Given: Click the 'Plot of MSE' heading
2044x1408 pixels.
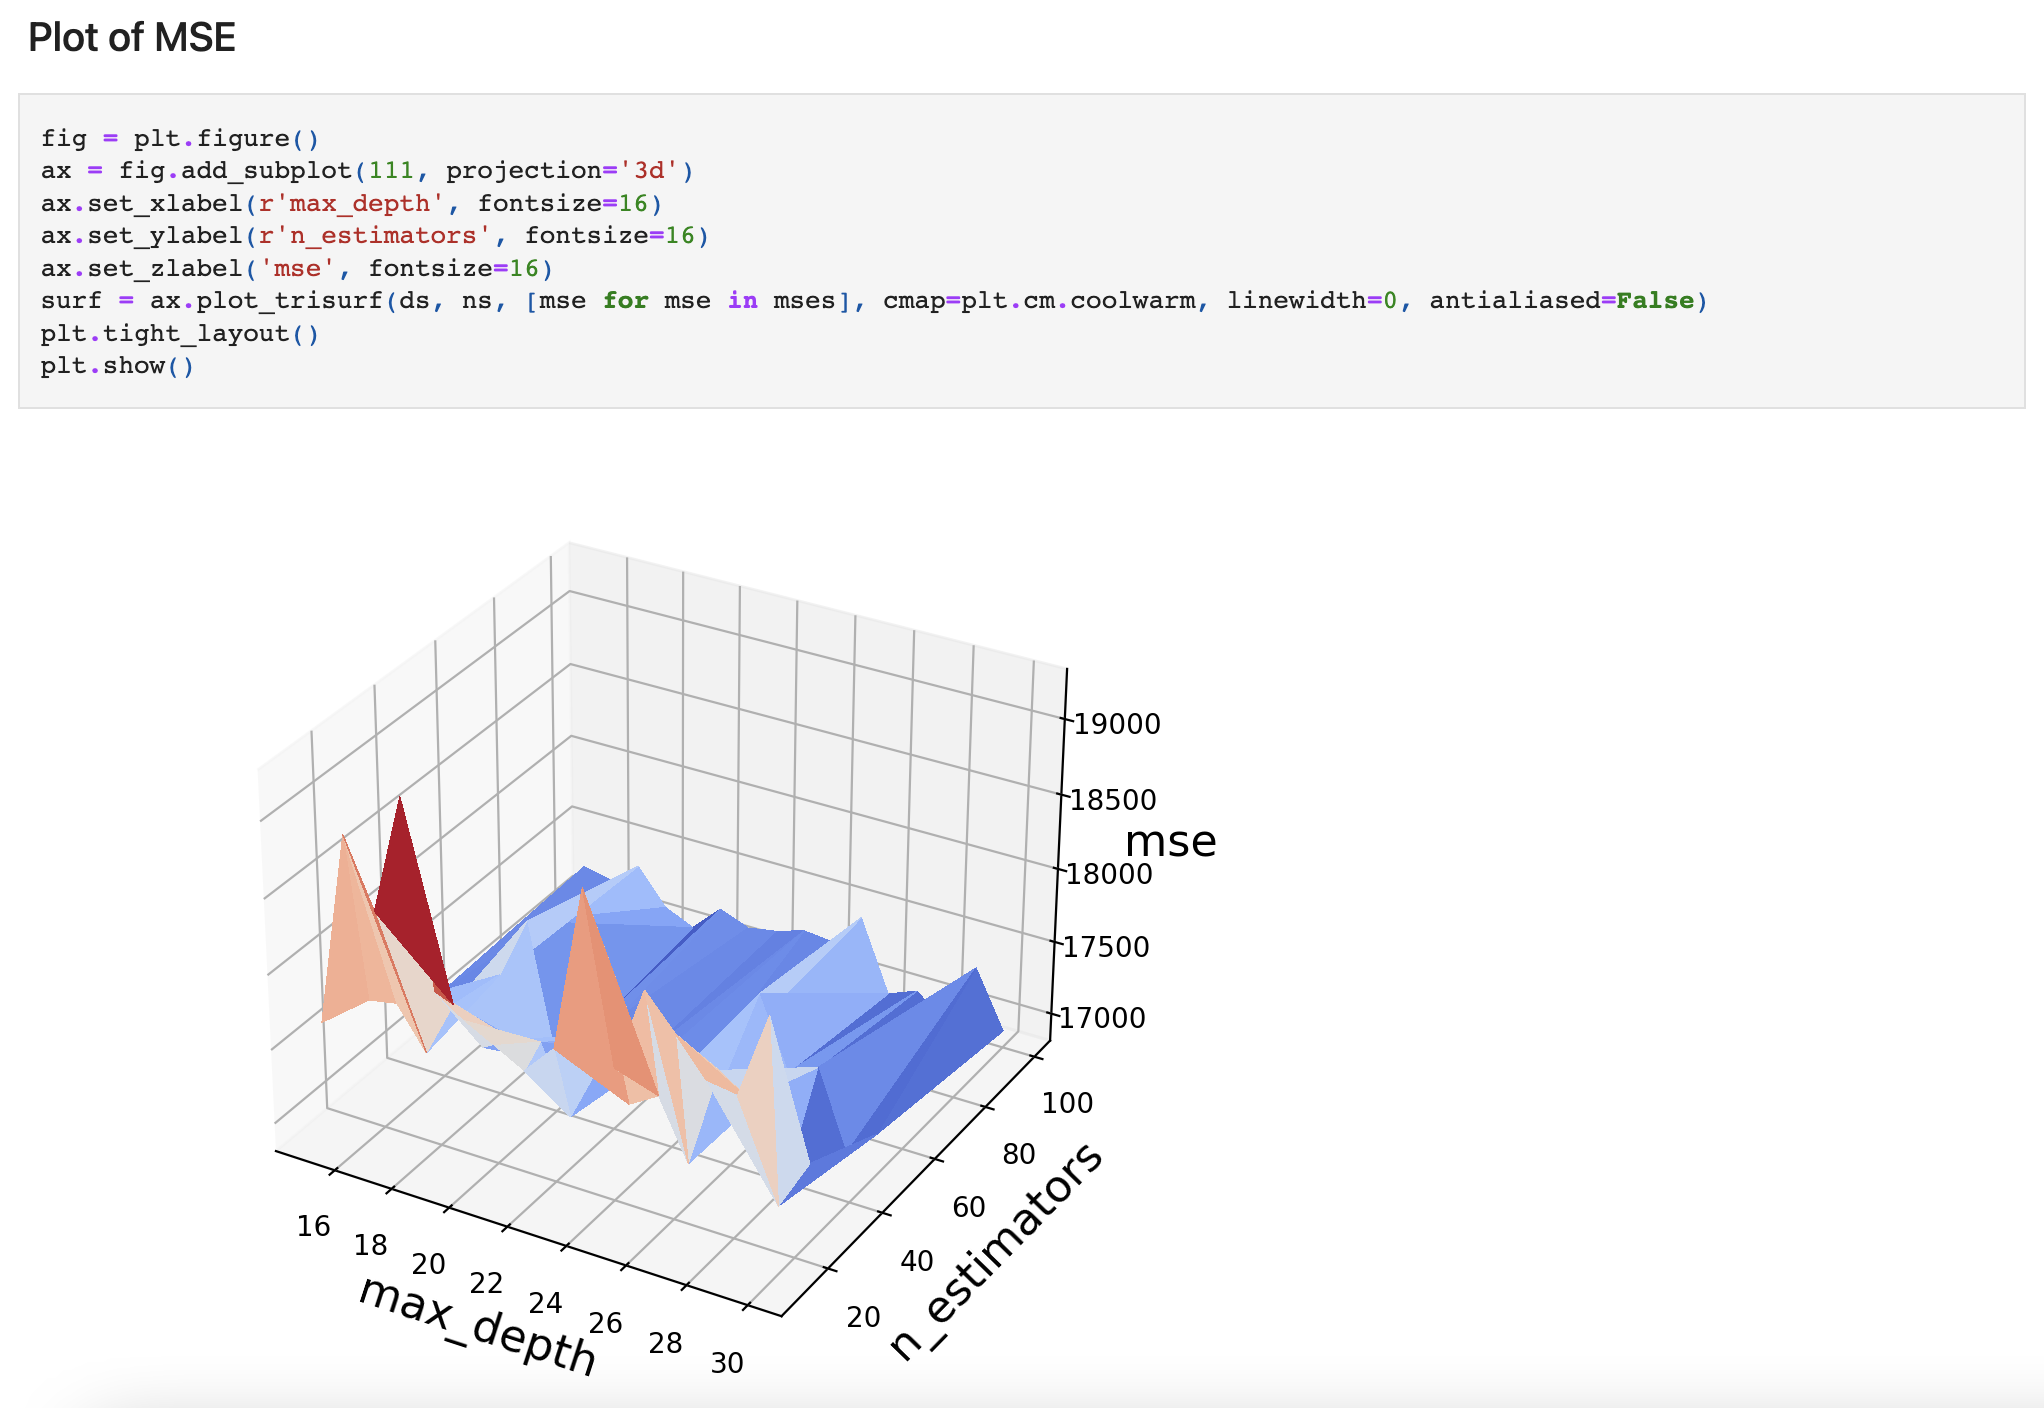Looking at the screenshot, I should (132, 37).
